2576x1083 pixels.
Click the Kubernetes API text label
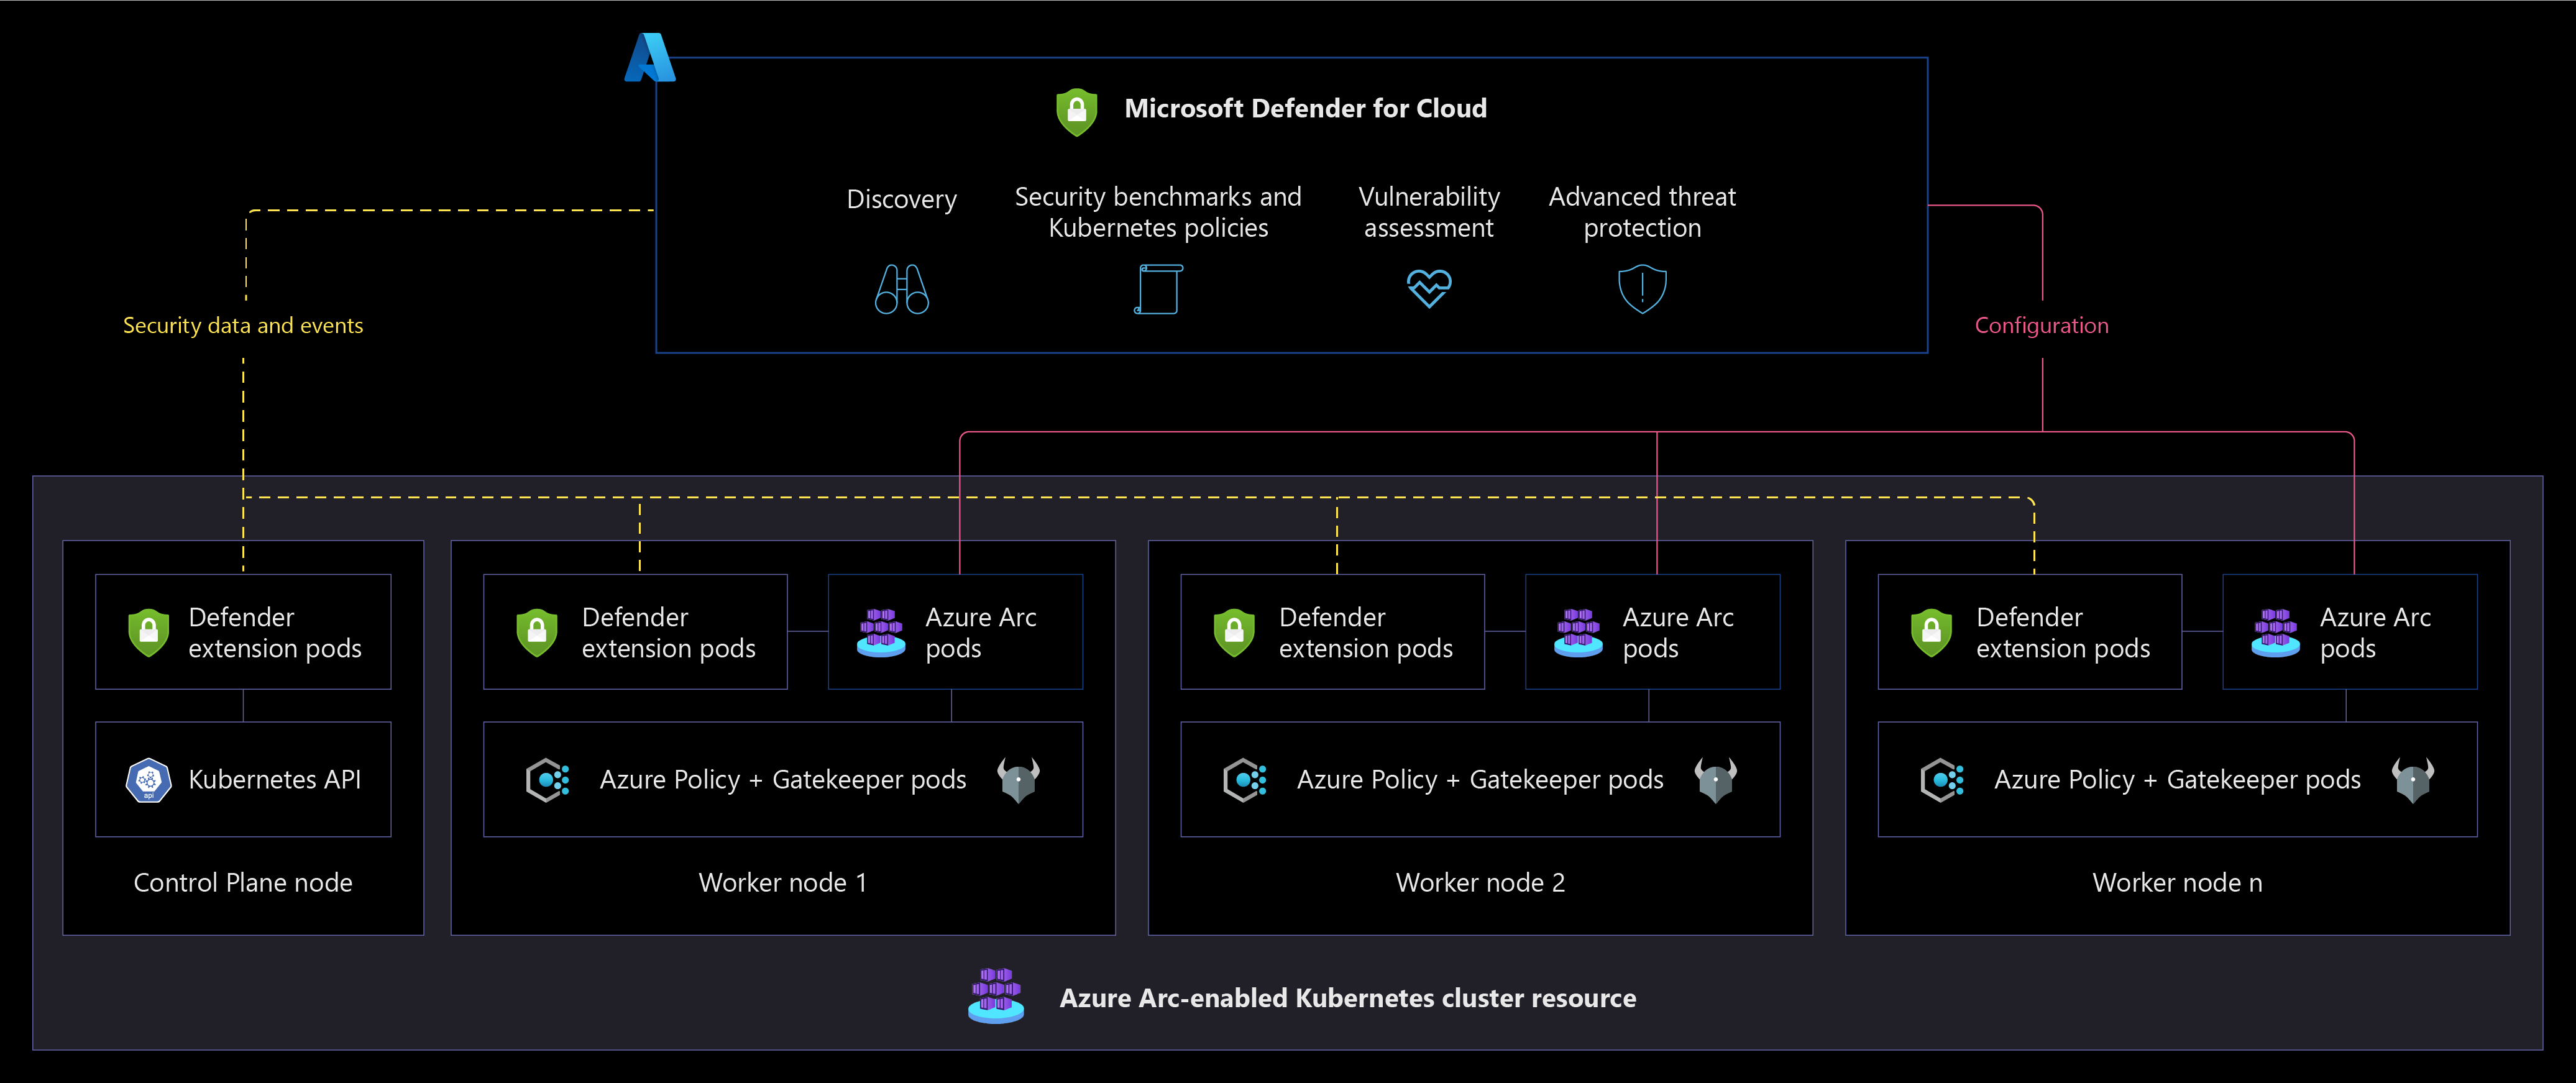[275, 780]
